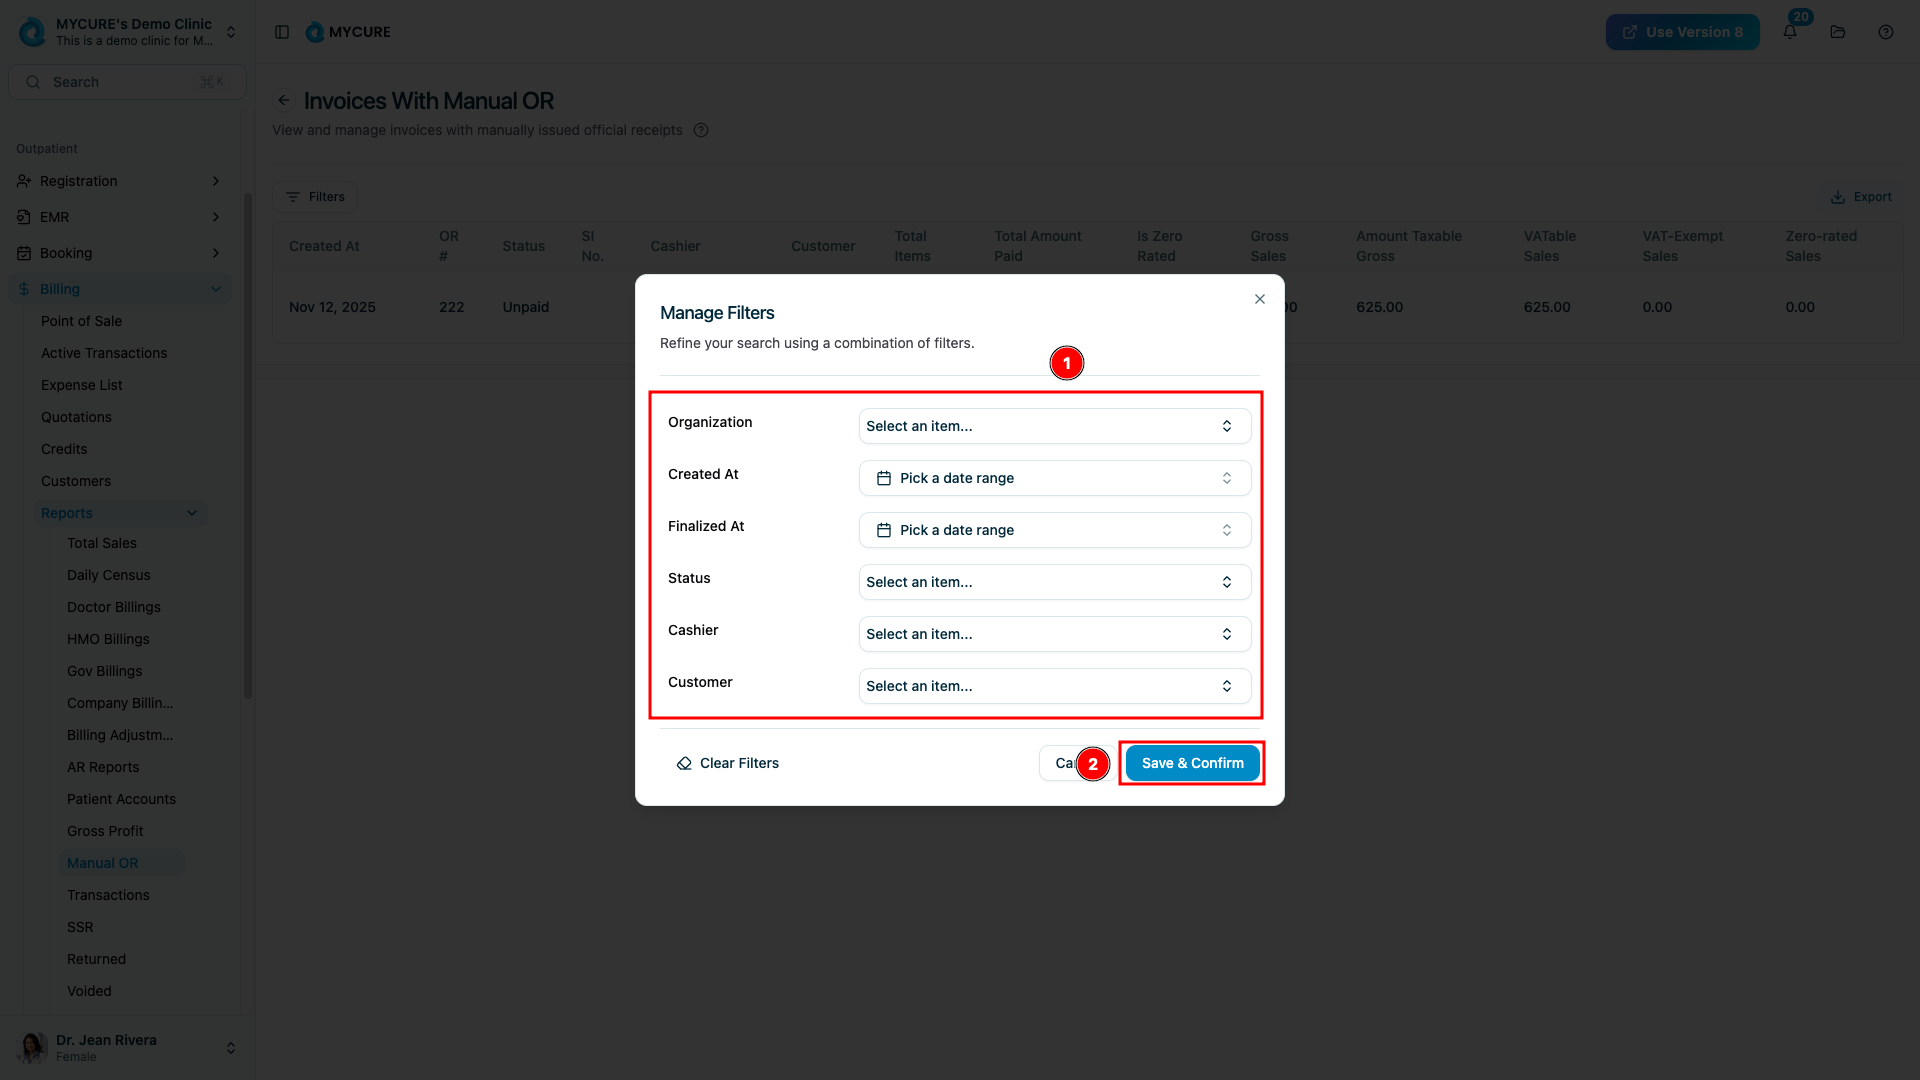Click Use Version 8 button
Viewport: 1920px width, 1080px height.
pos(1682,32)
